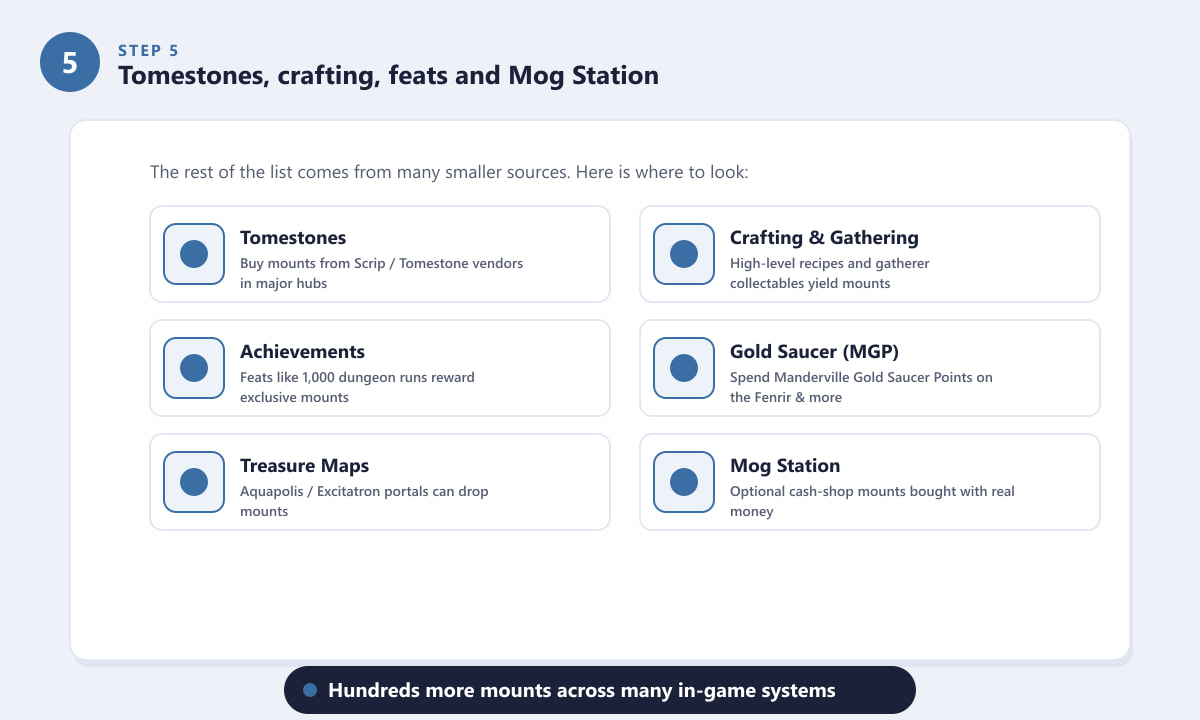Click the Achievements card icon
1200x720 pixels.
point(194,368)
